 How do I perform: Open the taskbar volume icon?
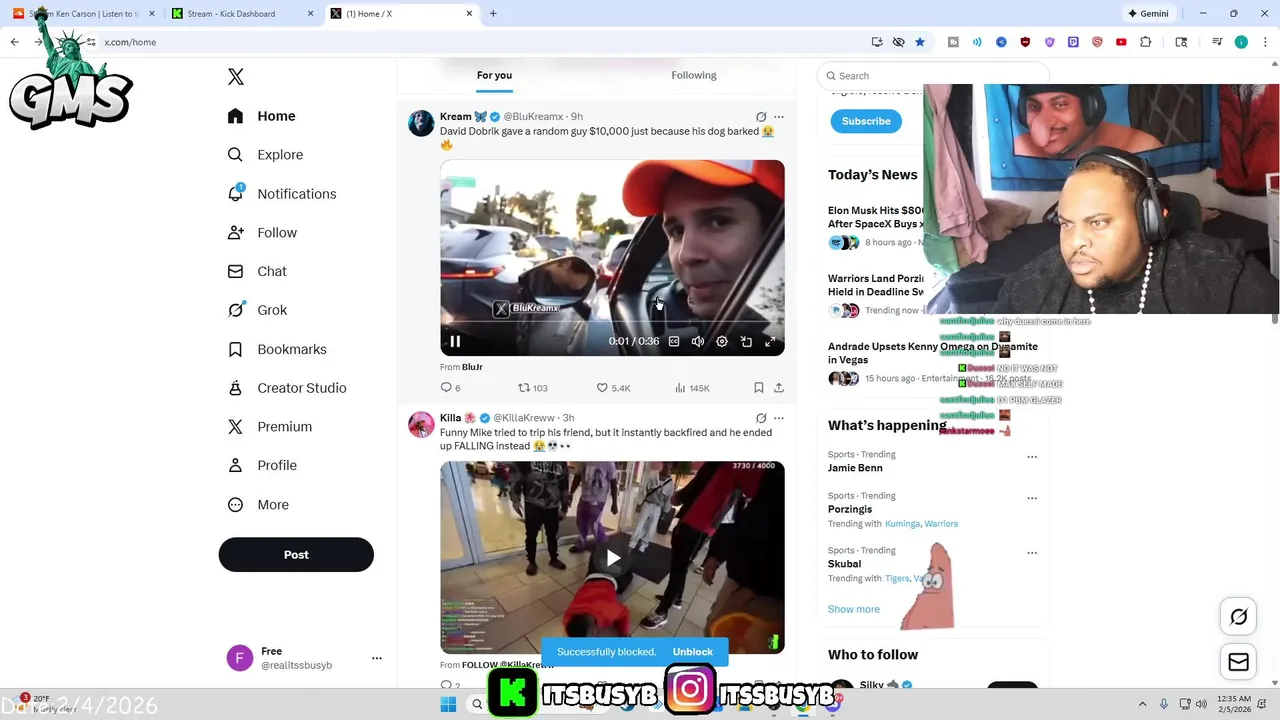(1201, 704)
